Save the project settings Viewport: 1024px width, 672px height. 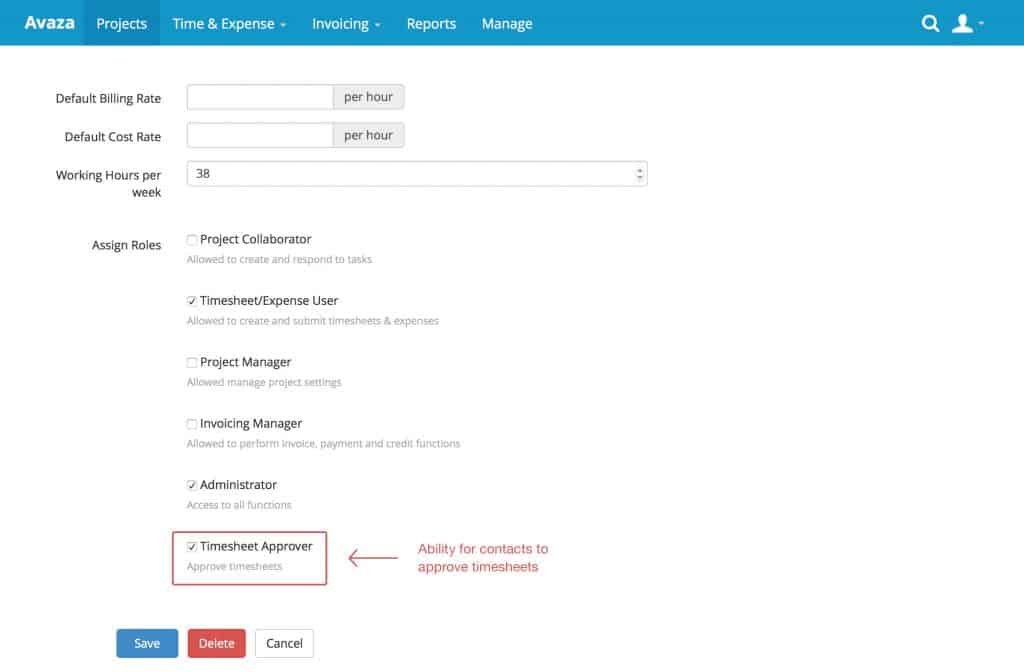coord(147,643)
